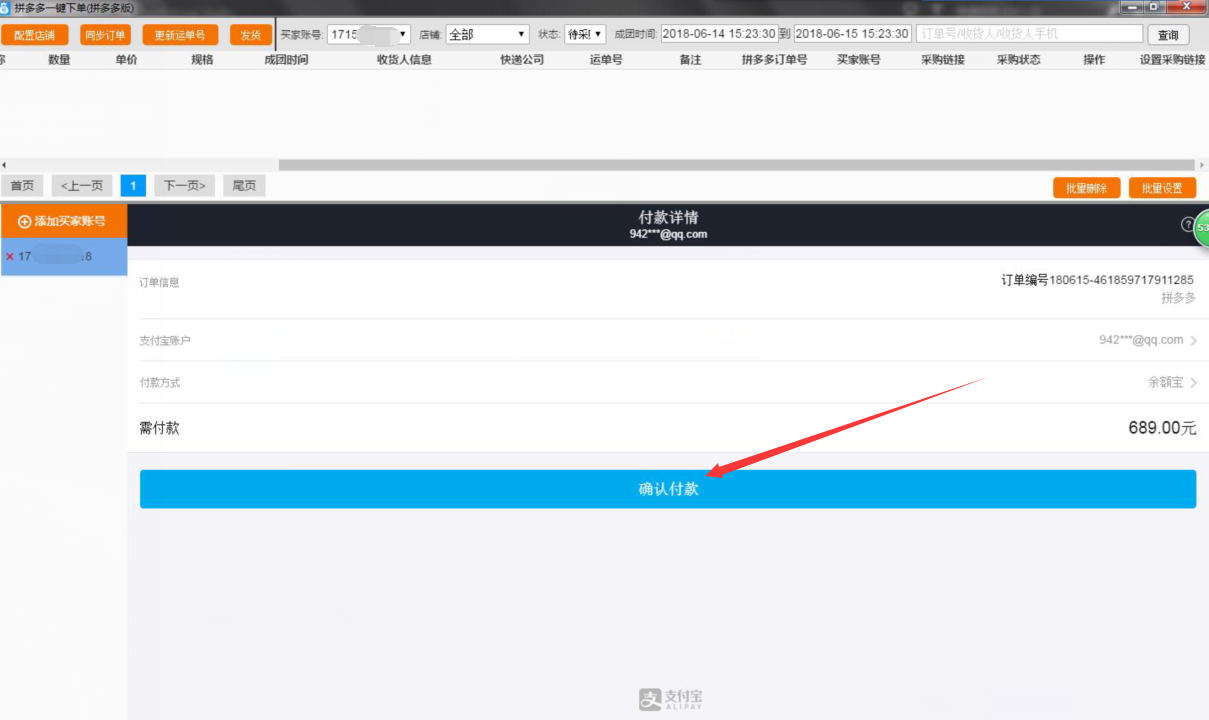Go to the last page with 尾页
Screen dimensions: 1209x720
tap(244, 186)
